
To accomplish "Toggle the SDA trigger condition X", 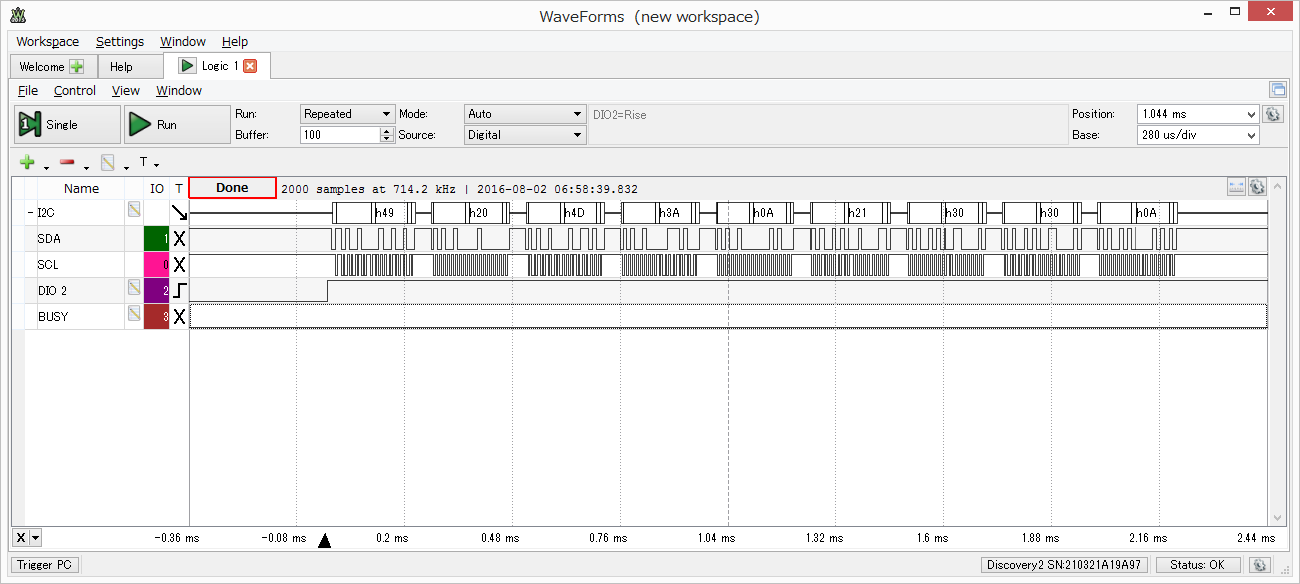I will coord(179,238).
